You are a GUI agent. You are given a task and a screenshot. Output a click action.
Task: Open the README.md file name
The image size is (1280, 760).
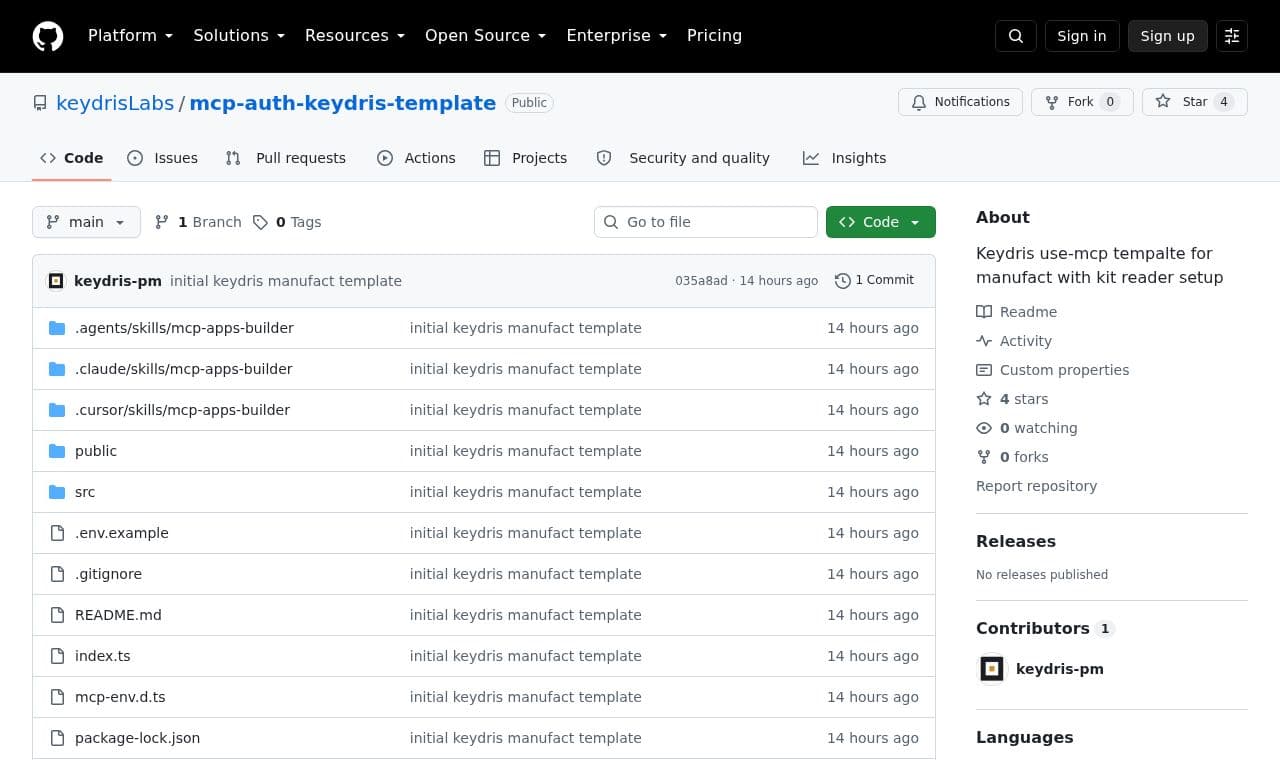click(118, 615)
